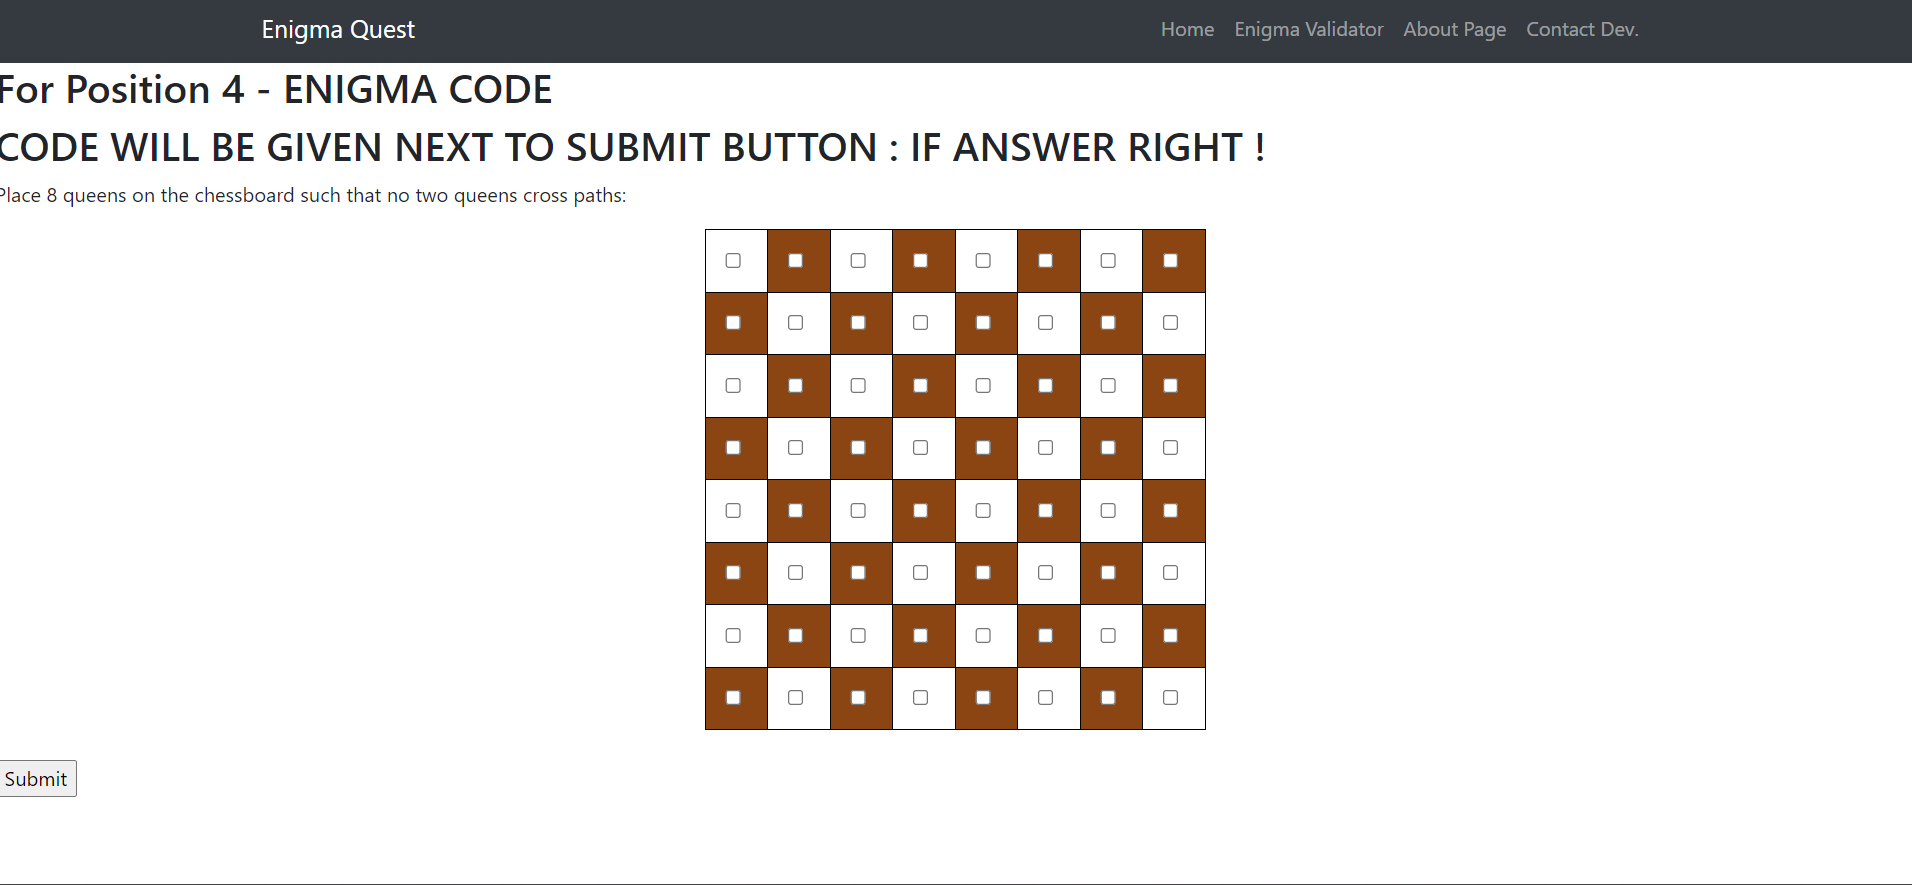1912x885 pixels.
Task: Check the second square of the sixth row
Action: [x=796, y=573]
